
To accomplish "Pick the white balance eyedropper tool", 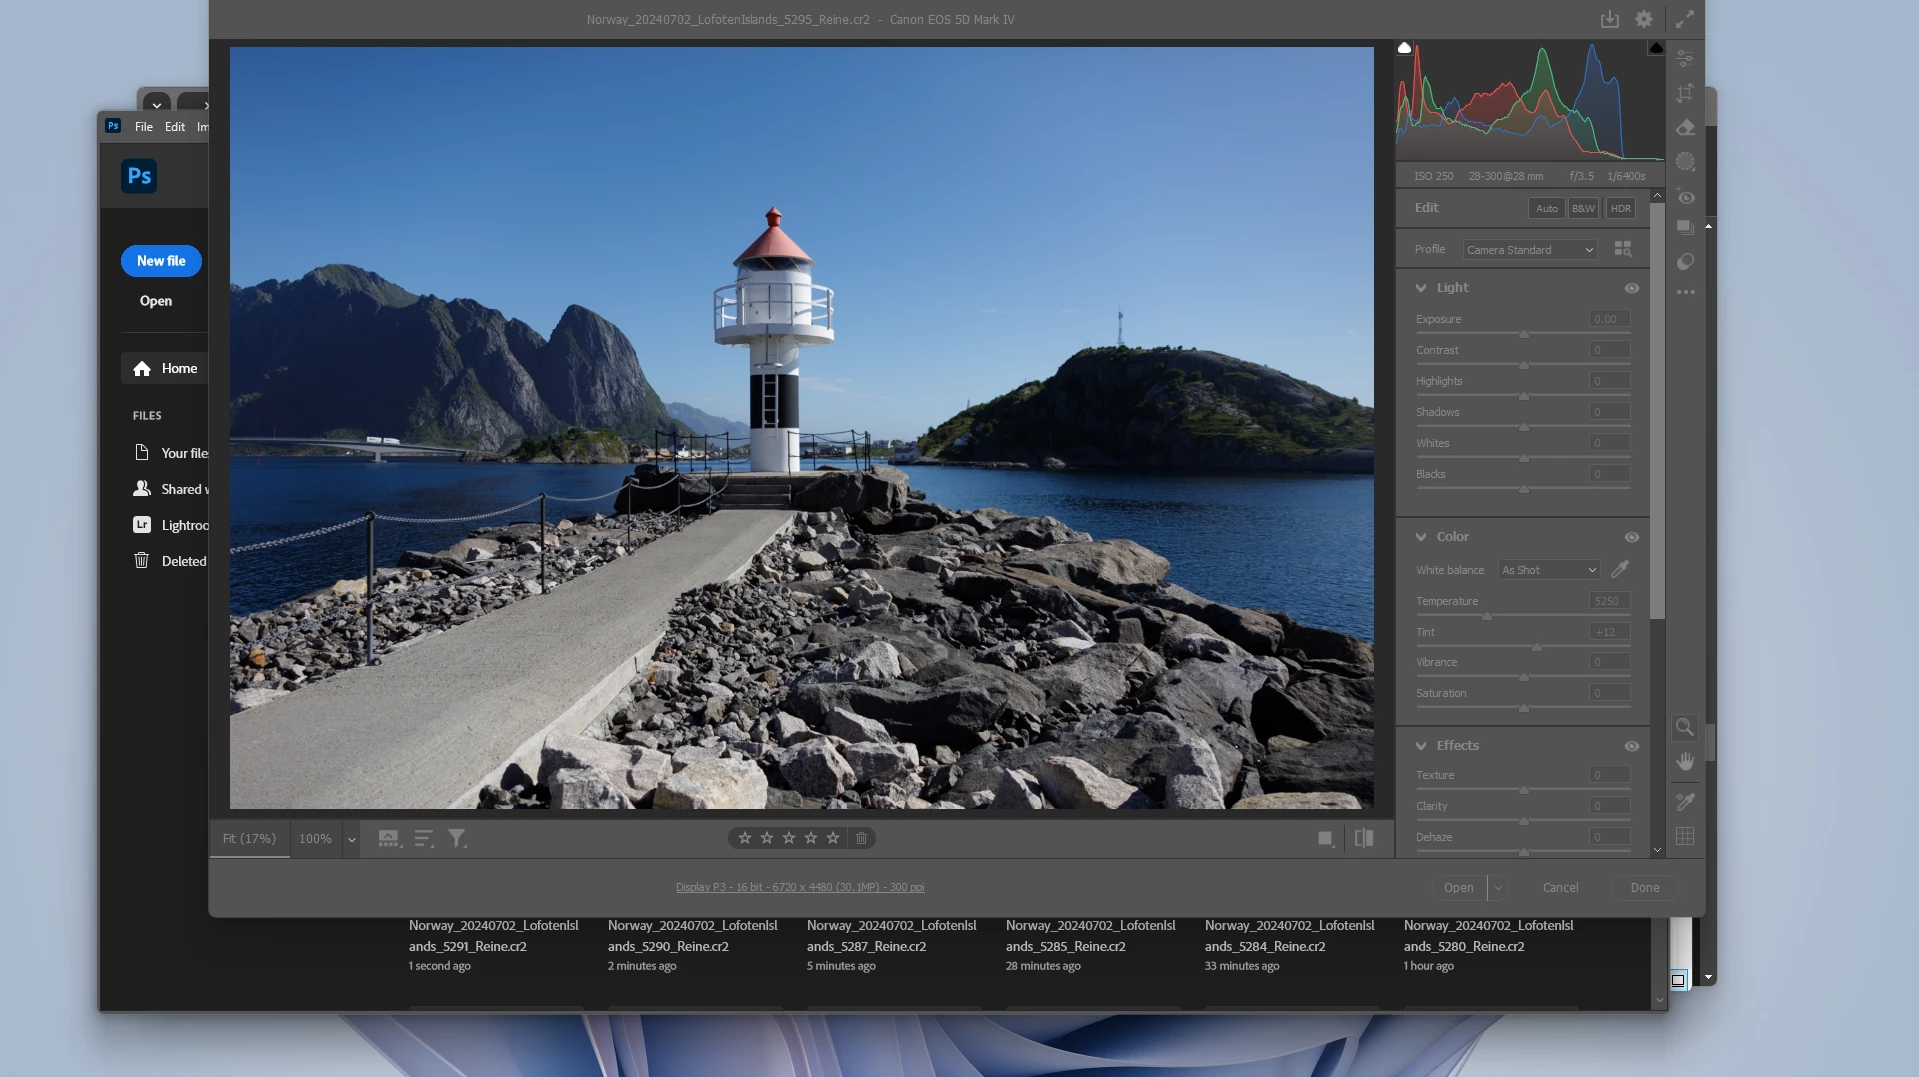I will click(1620, 569).
